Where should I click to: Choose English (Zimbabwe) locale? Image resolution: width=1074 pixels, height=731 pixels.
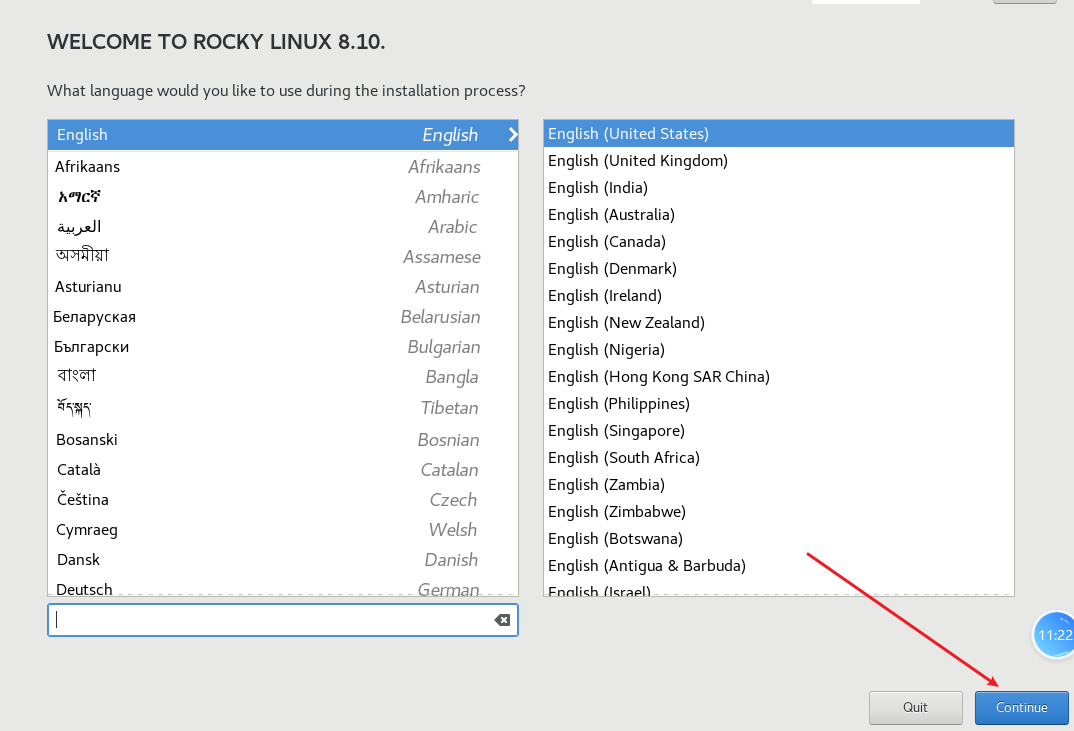tap(779, 512)
